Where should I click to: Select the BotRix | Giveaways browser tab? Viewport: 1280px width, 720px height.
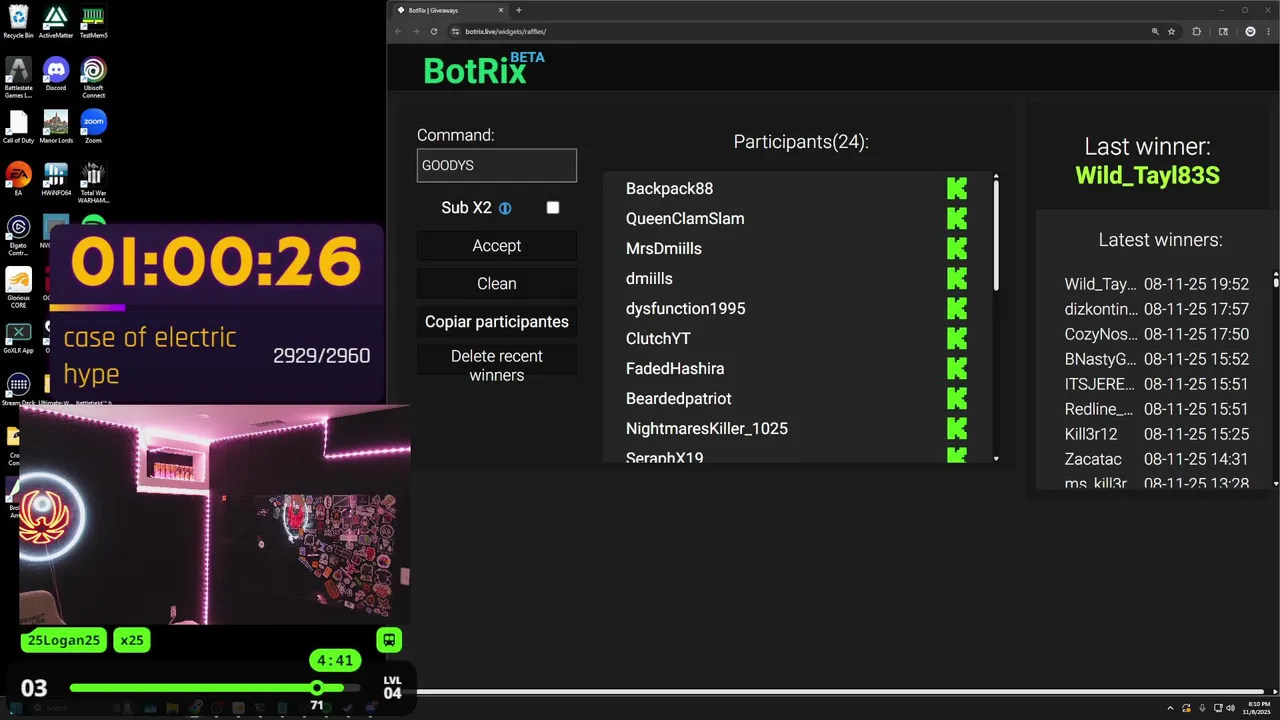[x=450, y=10]
